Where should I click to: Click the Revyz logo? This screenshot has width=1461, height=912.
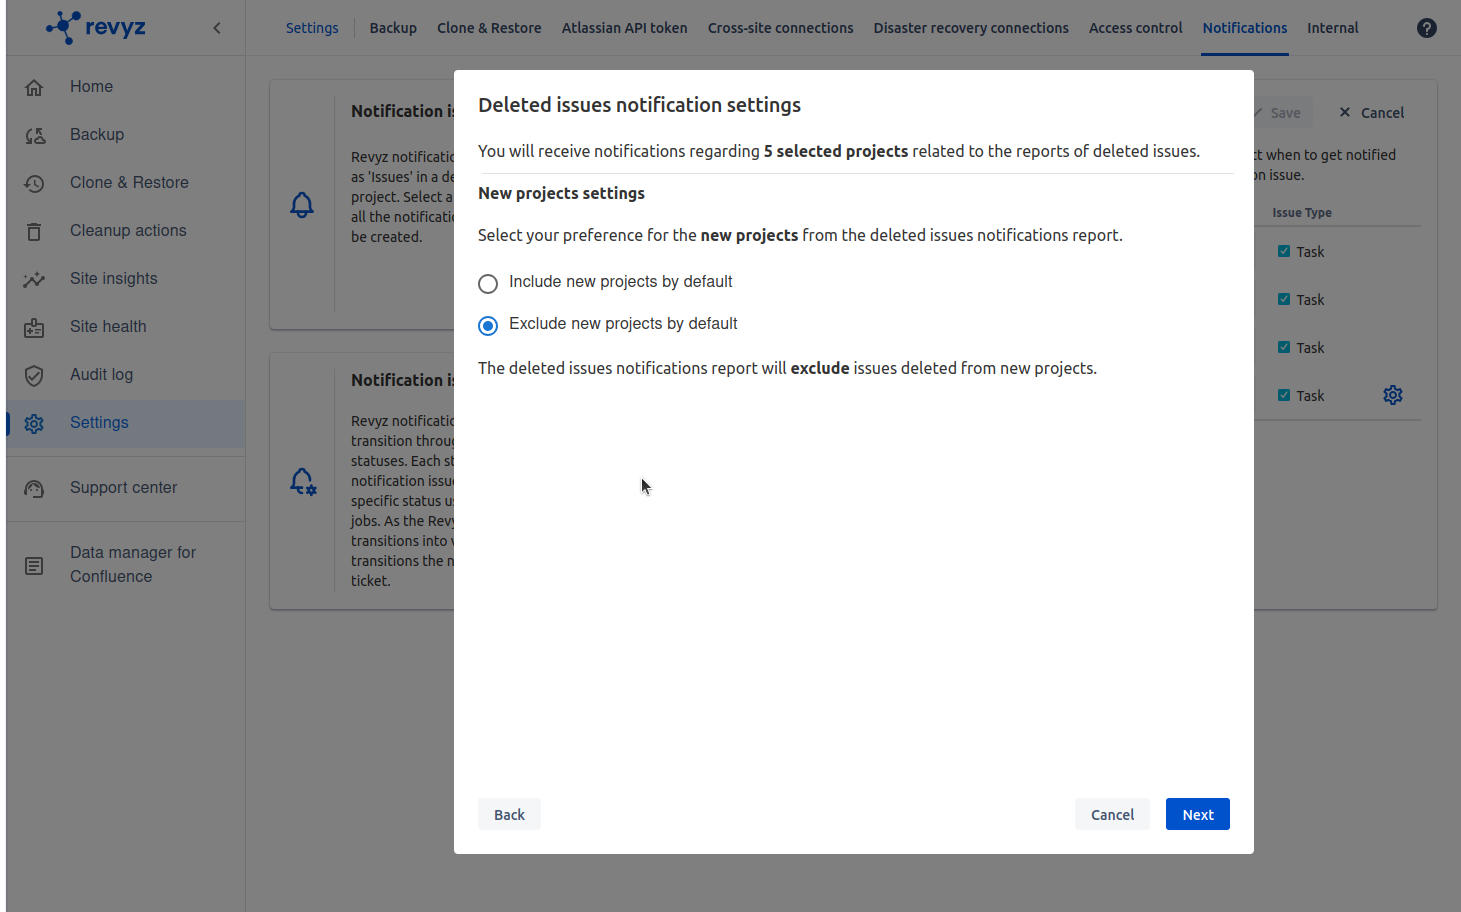[95, 27]
